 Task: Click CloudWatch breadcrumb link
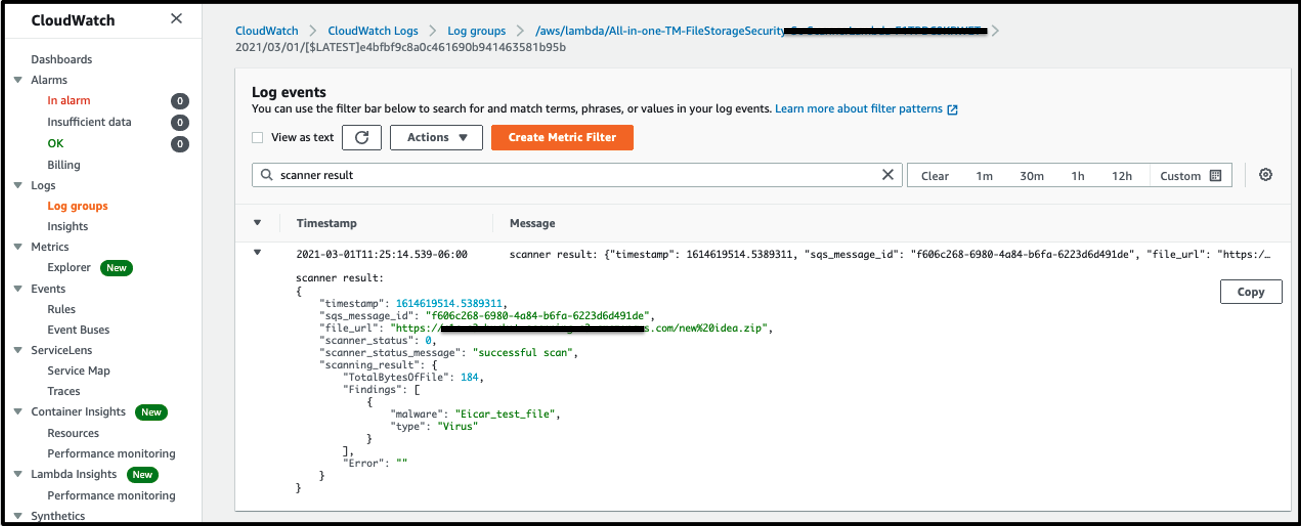click(266, 31)
